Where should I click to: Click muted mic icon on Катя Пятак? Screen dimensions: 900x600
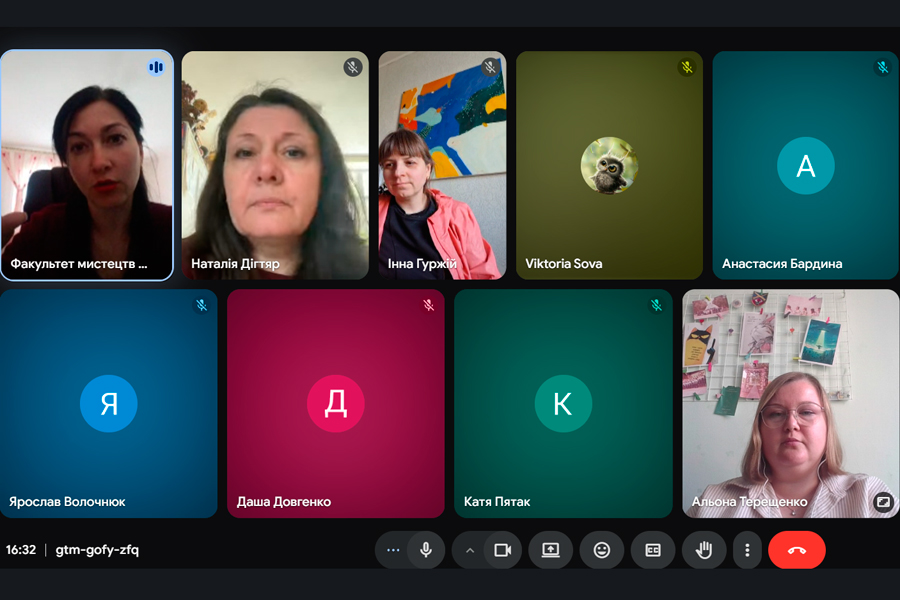(x=656, y=305)
